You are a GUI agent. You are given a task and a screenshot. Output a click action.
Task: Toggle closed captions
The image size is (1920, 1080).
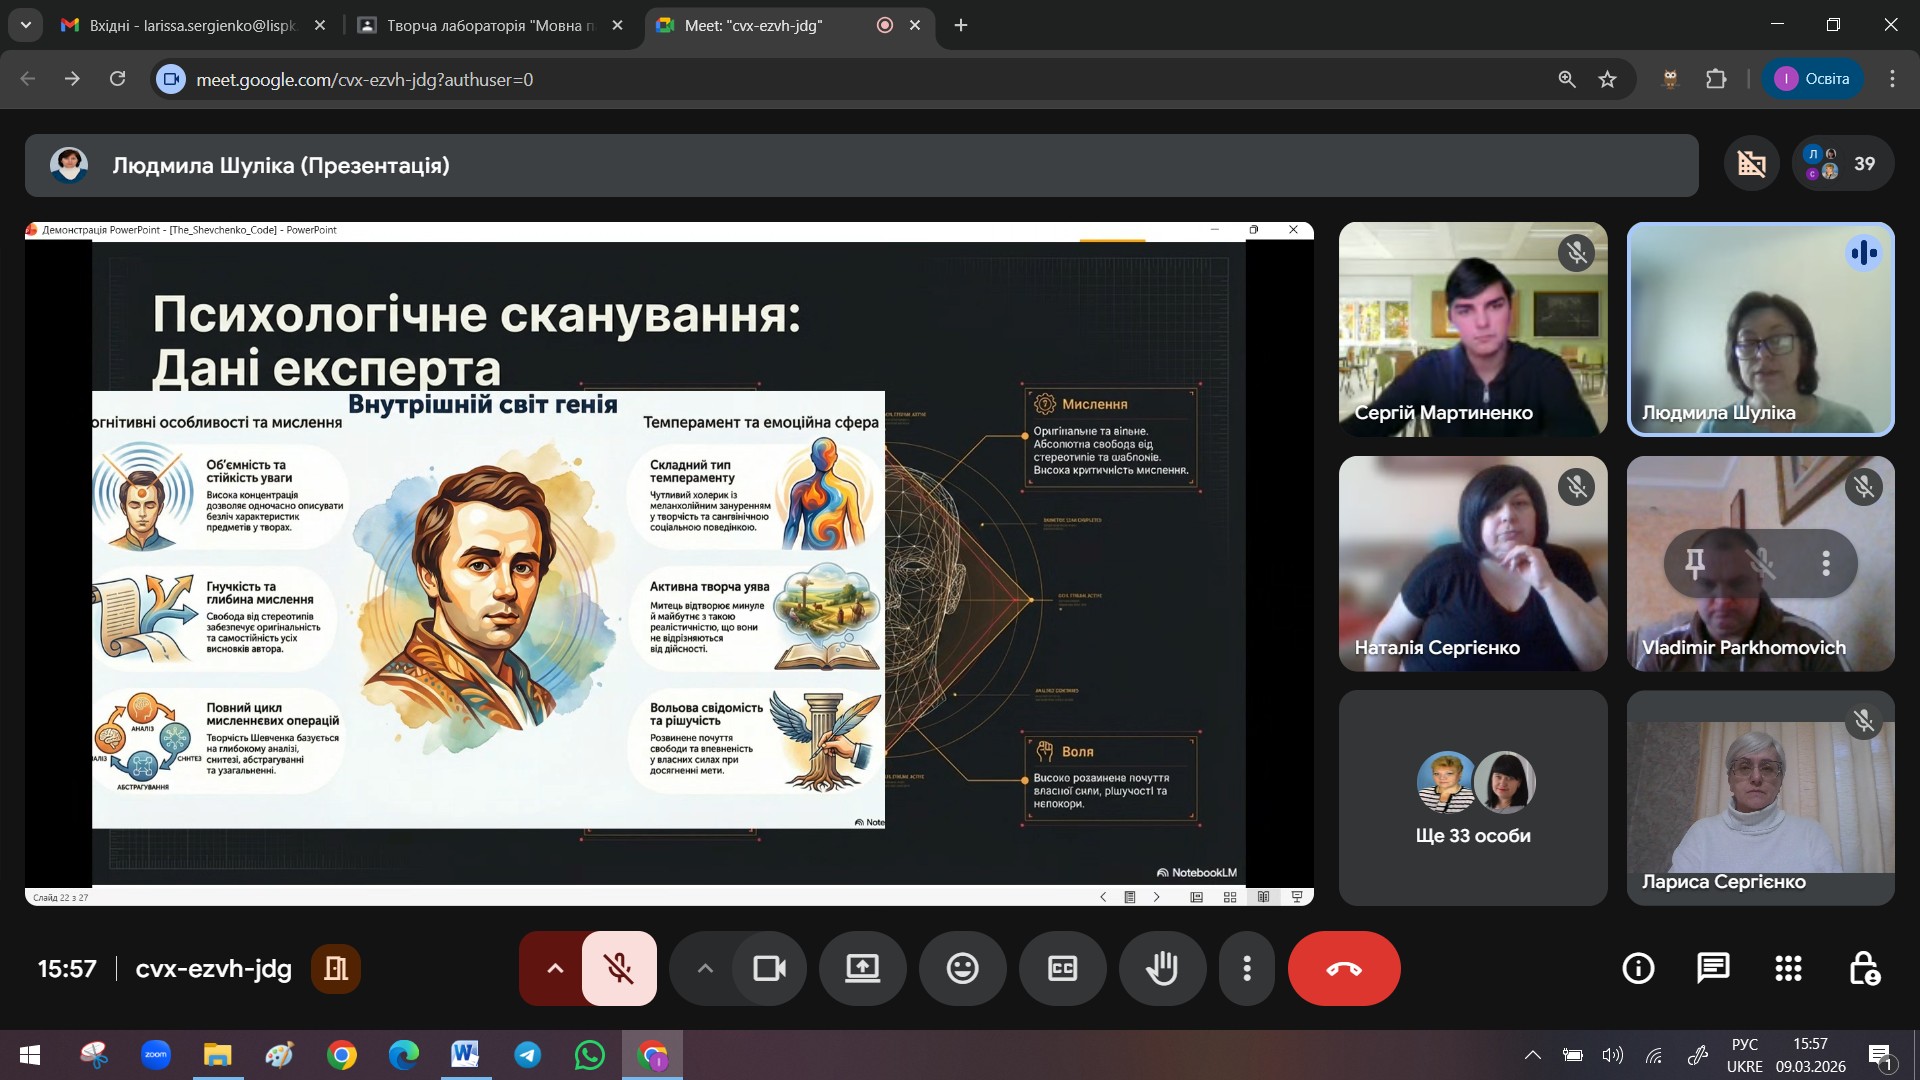1062,968
